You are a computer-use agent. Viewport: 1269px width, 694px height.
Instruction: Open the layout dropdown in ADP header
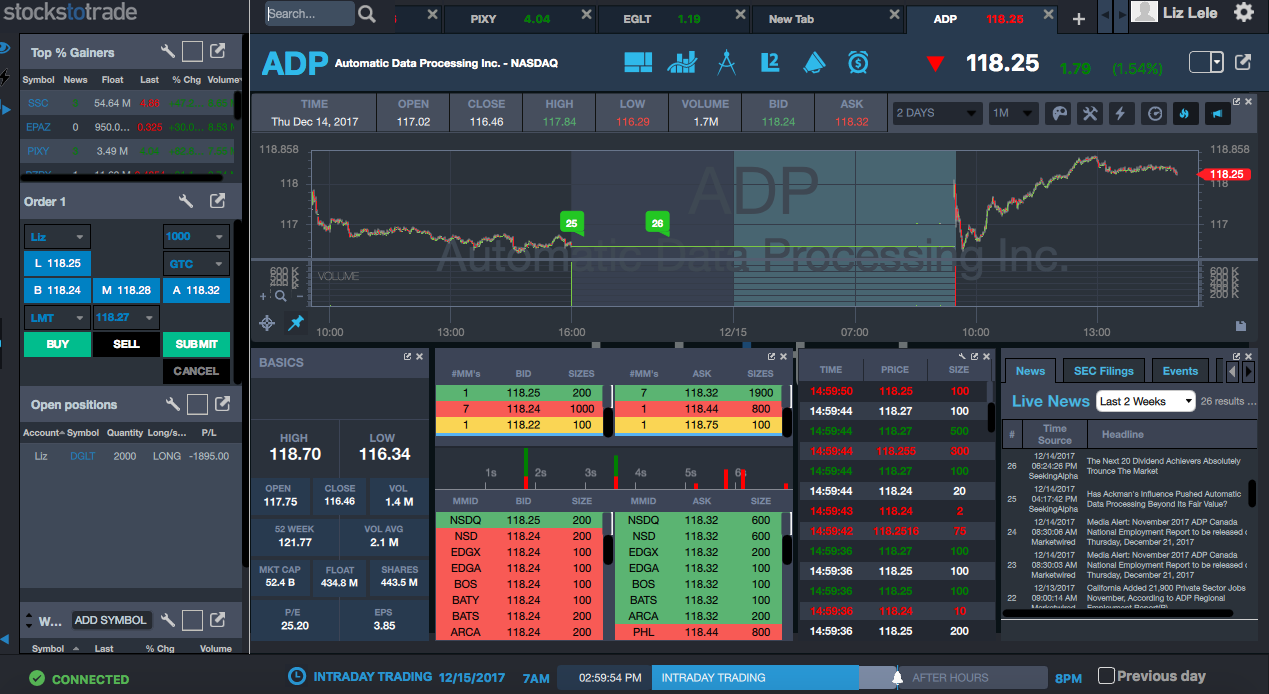(1206, 62)
